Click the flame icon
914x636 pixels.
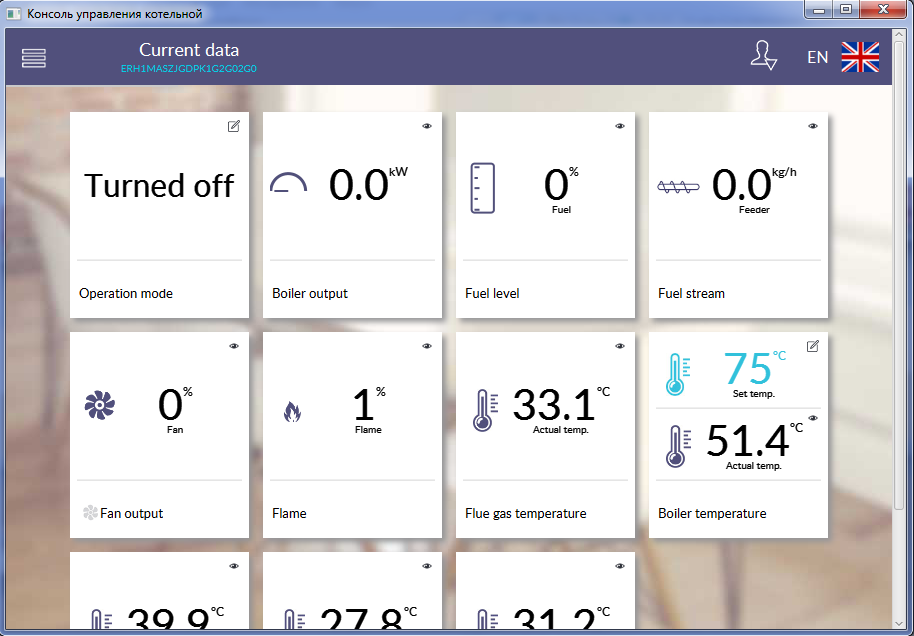point(292,413)
